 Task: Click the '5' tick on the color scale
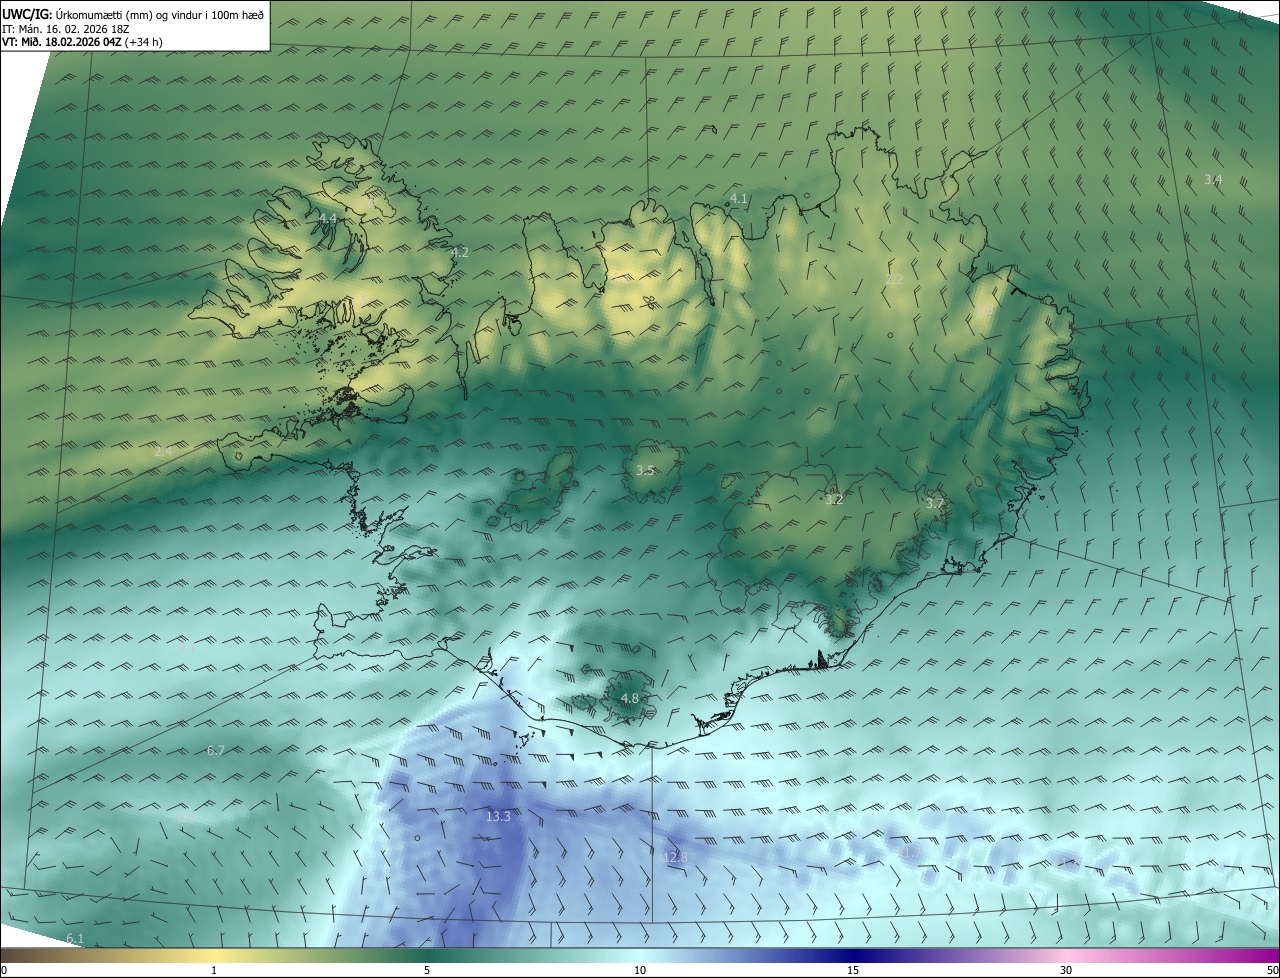427,970
